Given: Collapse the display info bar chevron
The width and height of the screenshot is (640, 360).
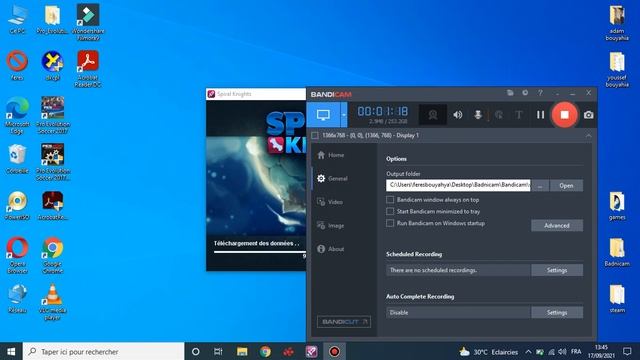Looking at the screenshot, I should (x=588, y=136).
